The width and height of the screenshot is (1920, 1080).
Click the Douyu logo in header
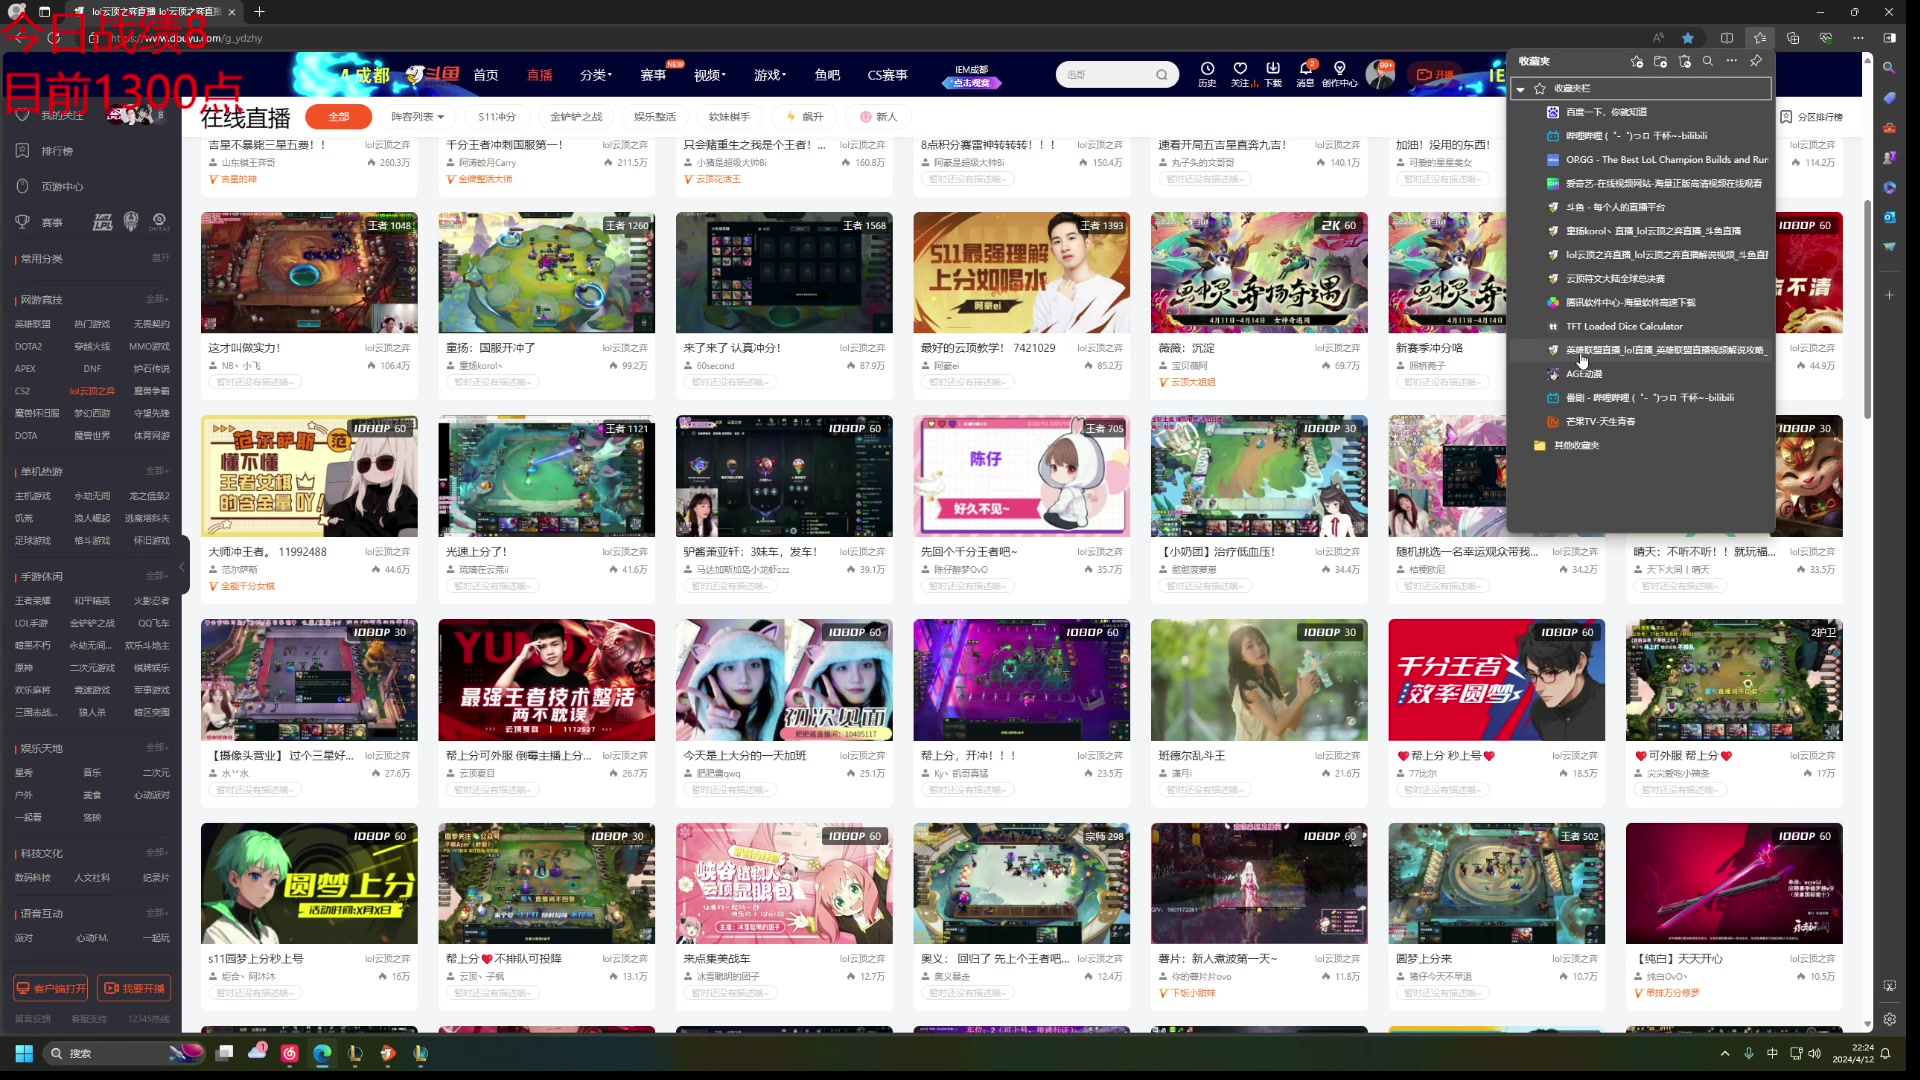click(433, 74)
